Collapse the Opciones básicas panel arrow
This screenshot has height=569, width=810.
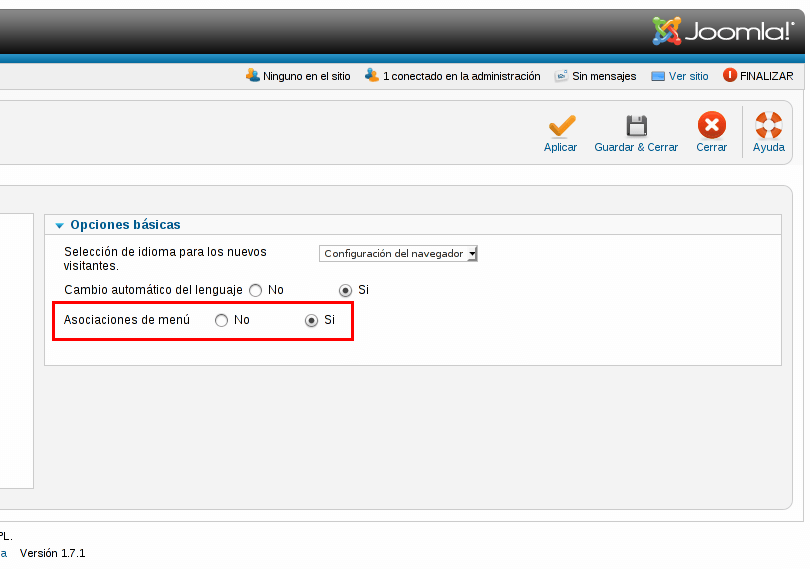(x=59, y=225)
